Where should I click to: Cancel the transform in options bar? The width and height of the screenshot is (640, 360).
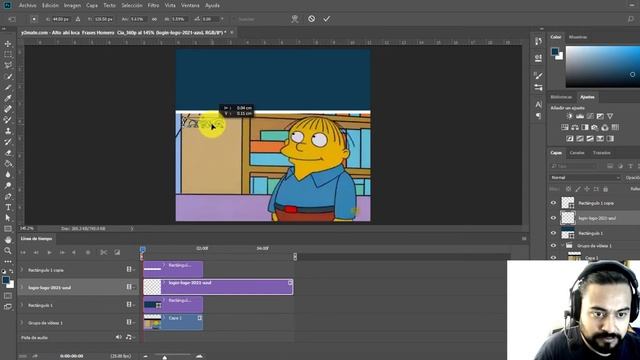311,19
